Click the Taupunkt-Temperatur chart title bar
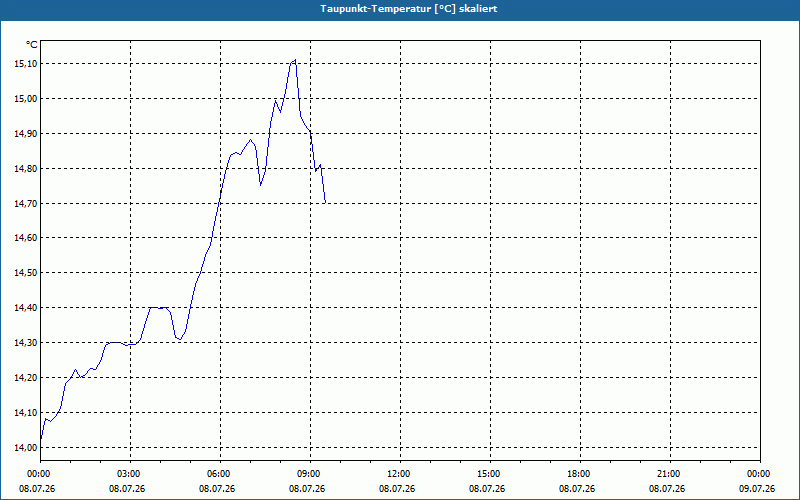The width and height of the screenshot is (800, 500). tap(400, 9)
